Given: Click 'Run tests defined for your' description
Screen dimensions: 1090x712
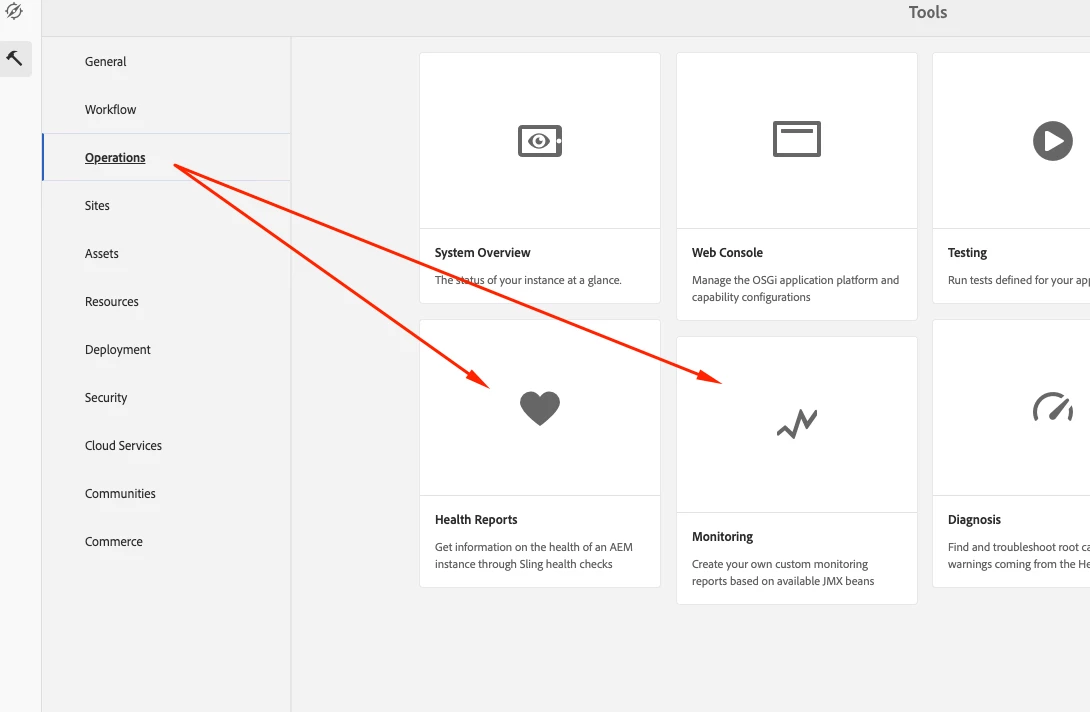Looking at the screenshot, I should tap(1018, 280).
